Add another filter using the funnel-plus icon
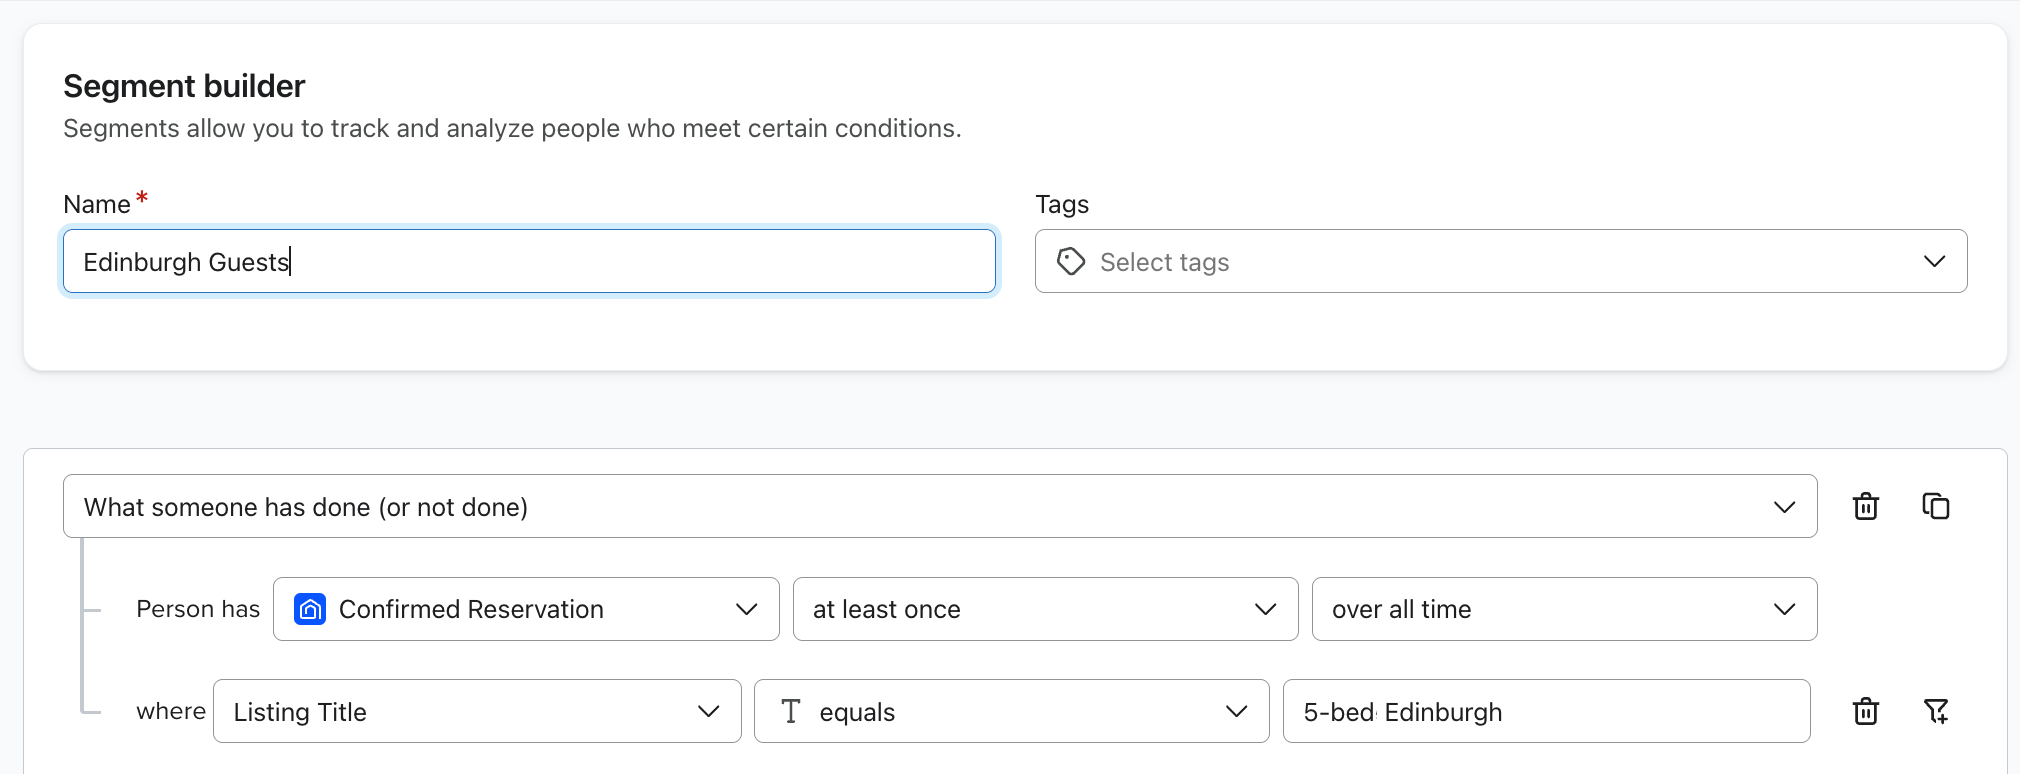This screenshot has height=774, width=2020. tap(1935, 711)
